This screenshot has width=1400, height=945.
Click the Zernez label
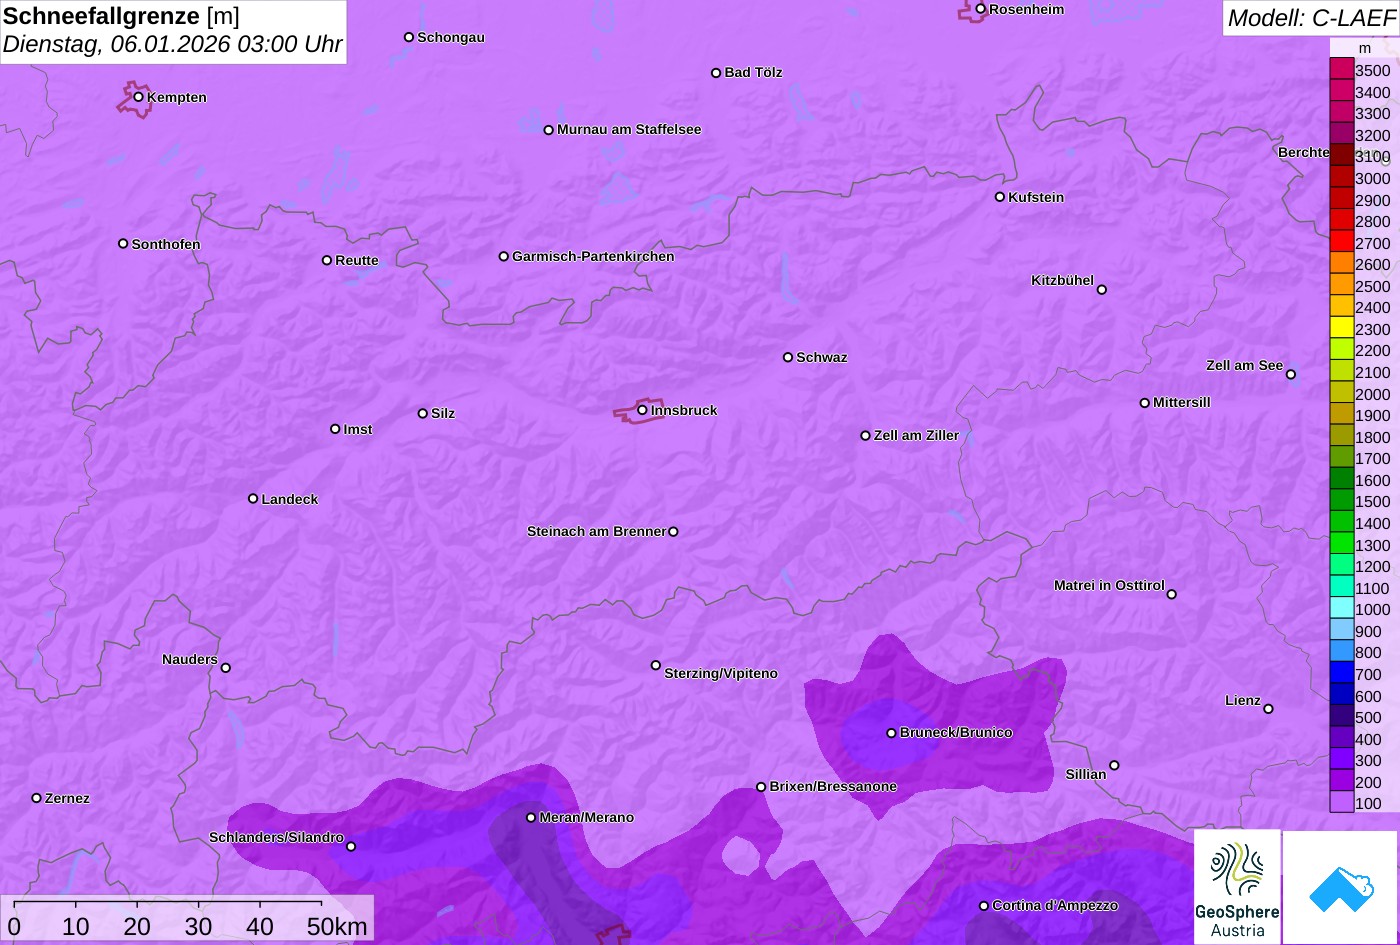[x=67, y=798]
